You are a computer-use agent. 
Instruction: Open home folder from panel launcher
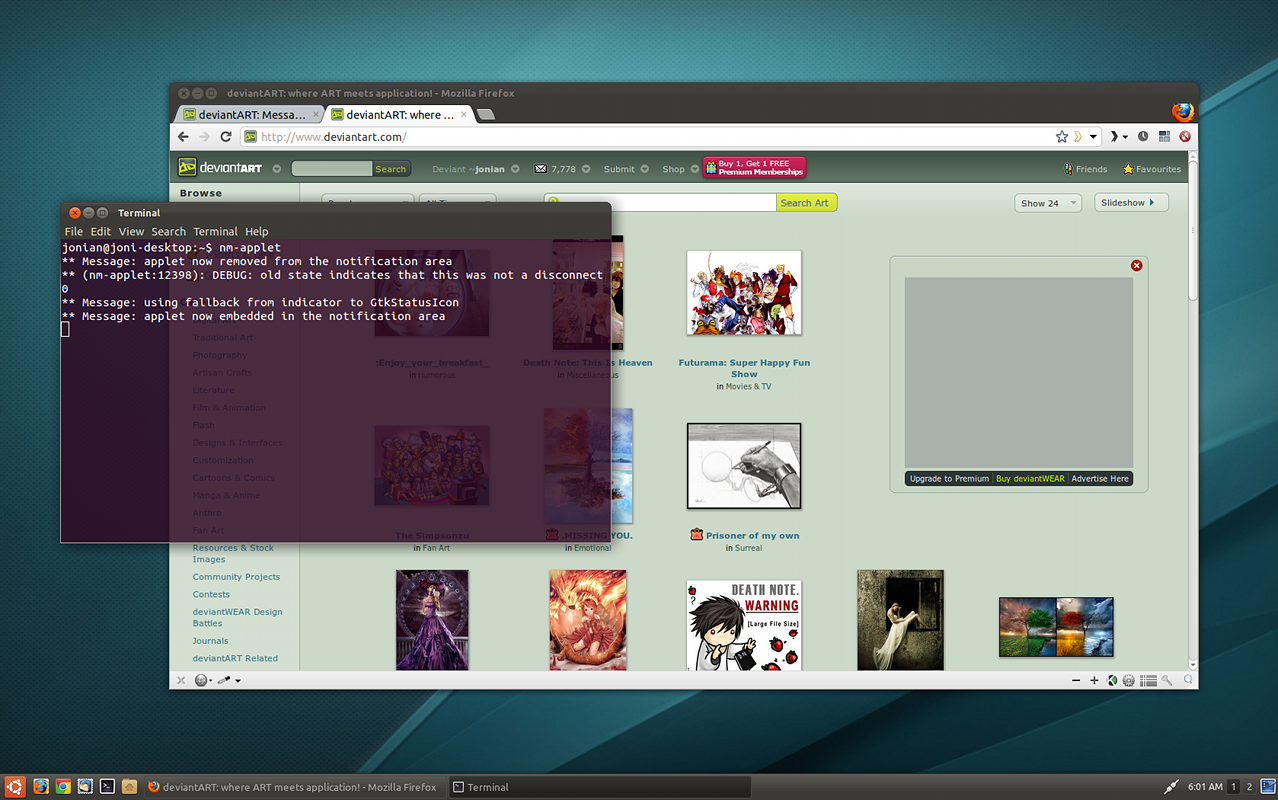(x=129, y=787)
